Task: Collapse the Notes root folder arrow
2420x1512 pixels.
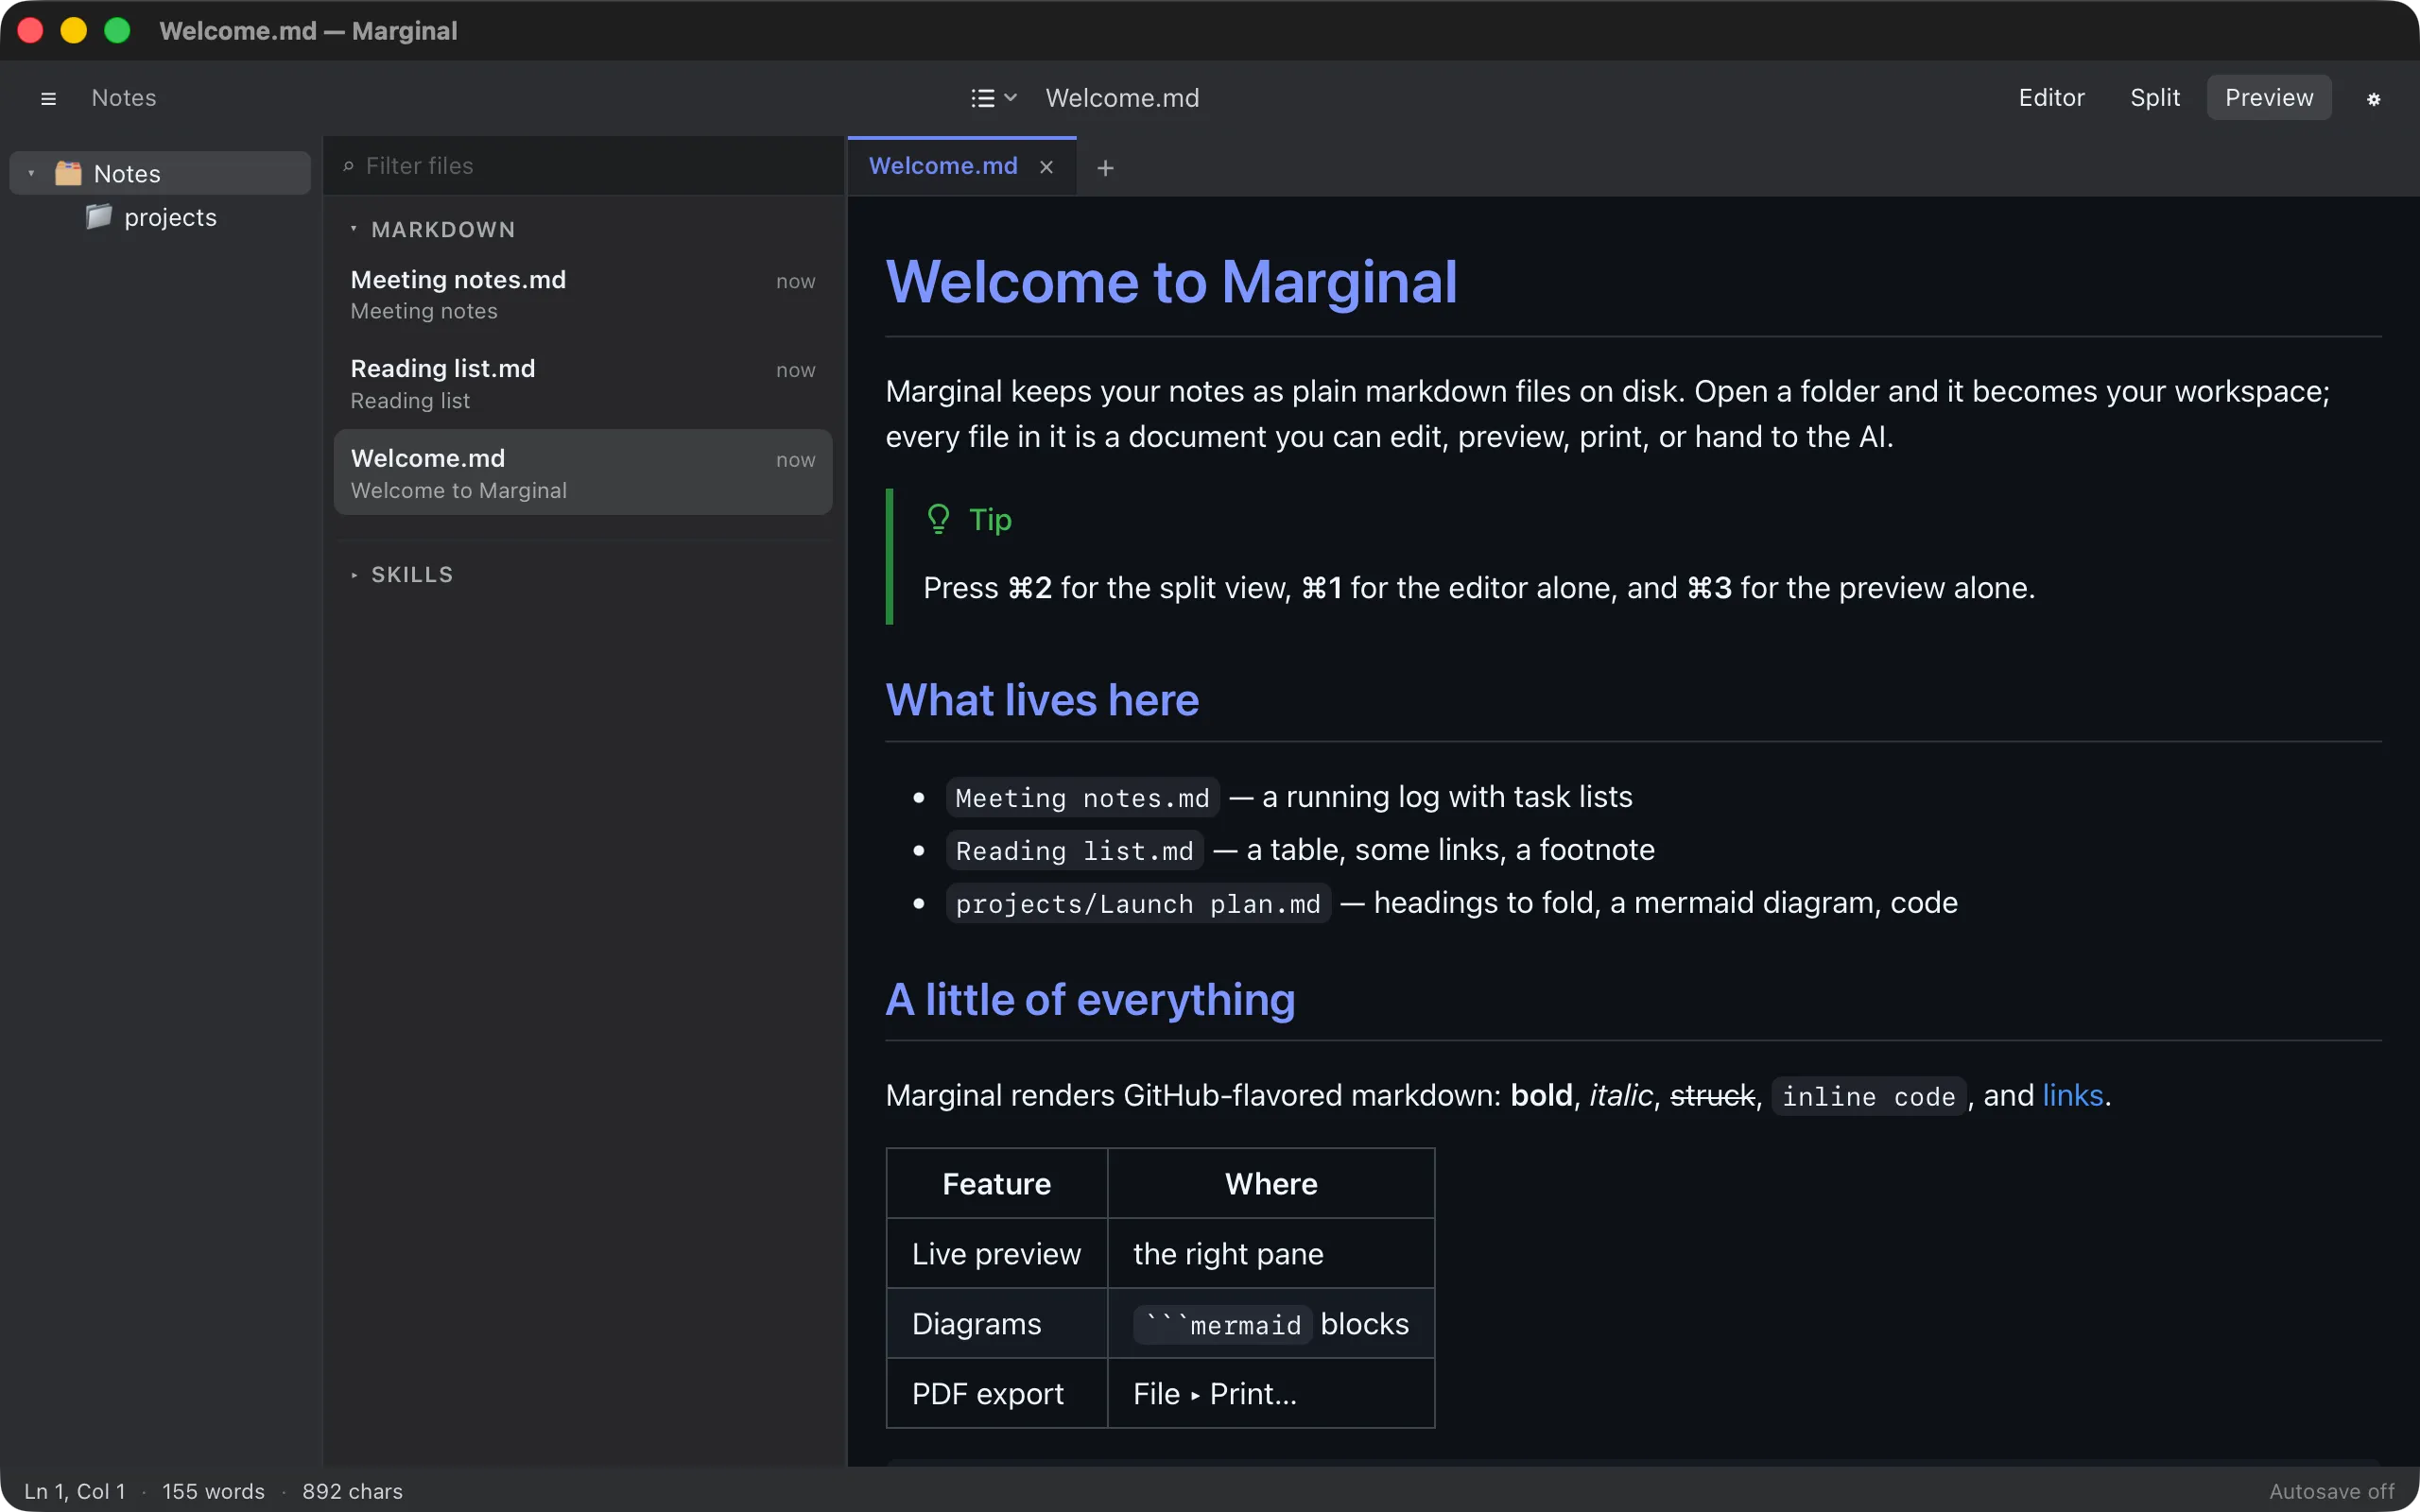Action: pyautogui.click(x=31, y=173)
